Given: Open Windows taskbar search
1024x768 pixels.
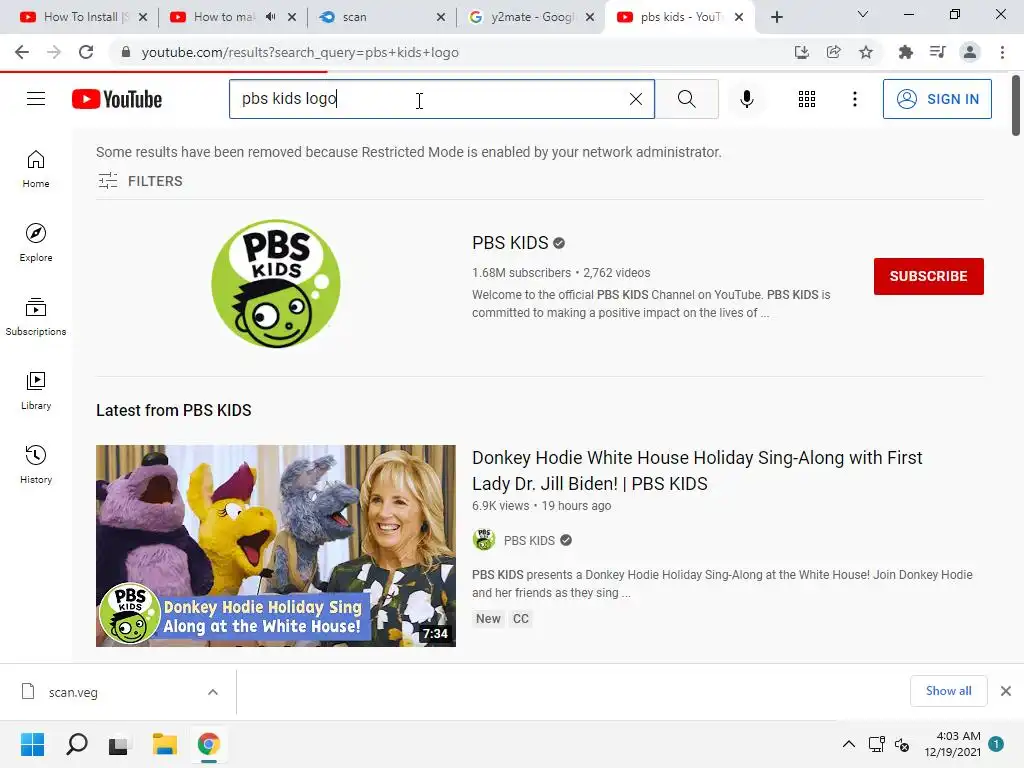Looking at the screenshot, I should 76,744.
